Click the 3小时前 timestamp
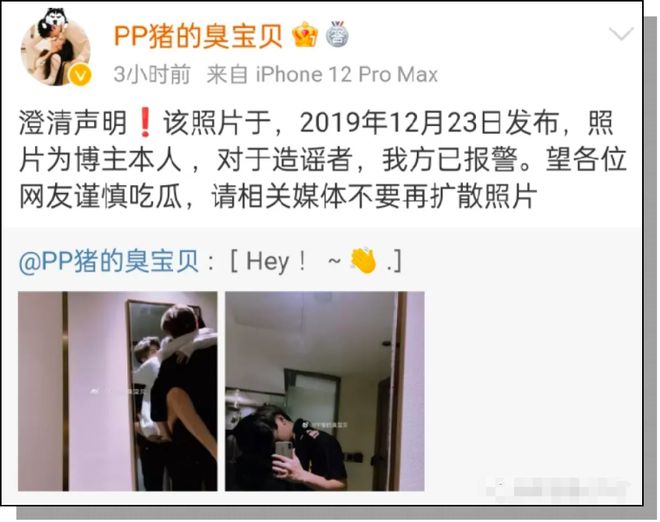Viewport: 660px width, 522px height. point(152,75)
